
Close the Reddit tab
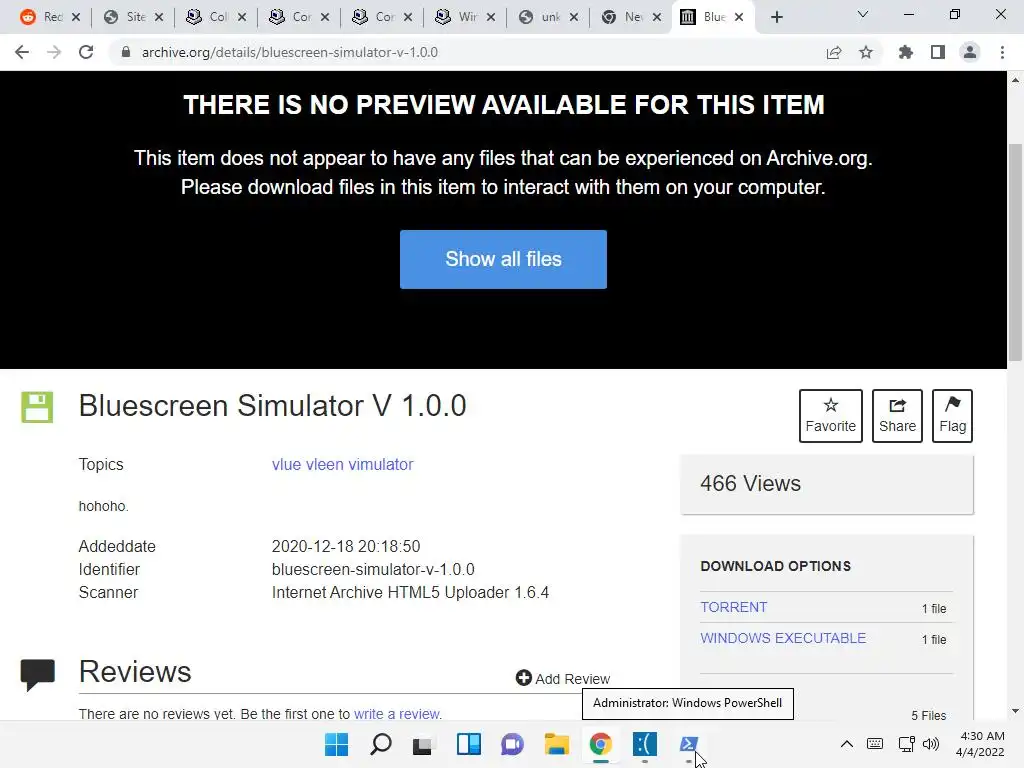[76, 17]
